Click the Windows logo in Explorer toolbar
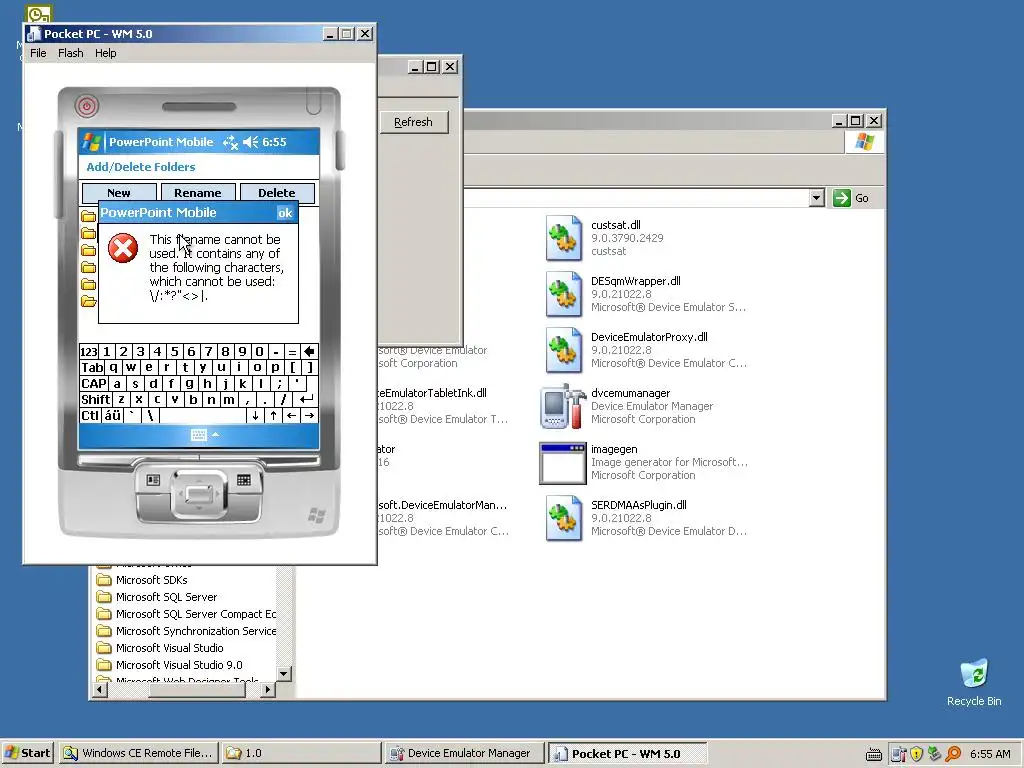Image resolution: width=1024 pixels, height=768 pixels. coord(865,142)
